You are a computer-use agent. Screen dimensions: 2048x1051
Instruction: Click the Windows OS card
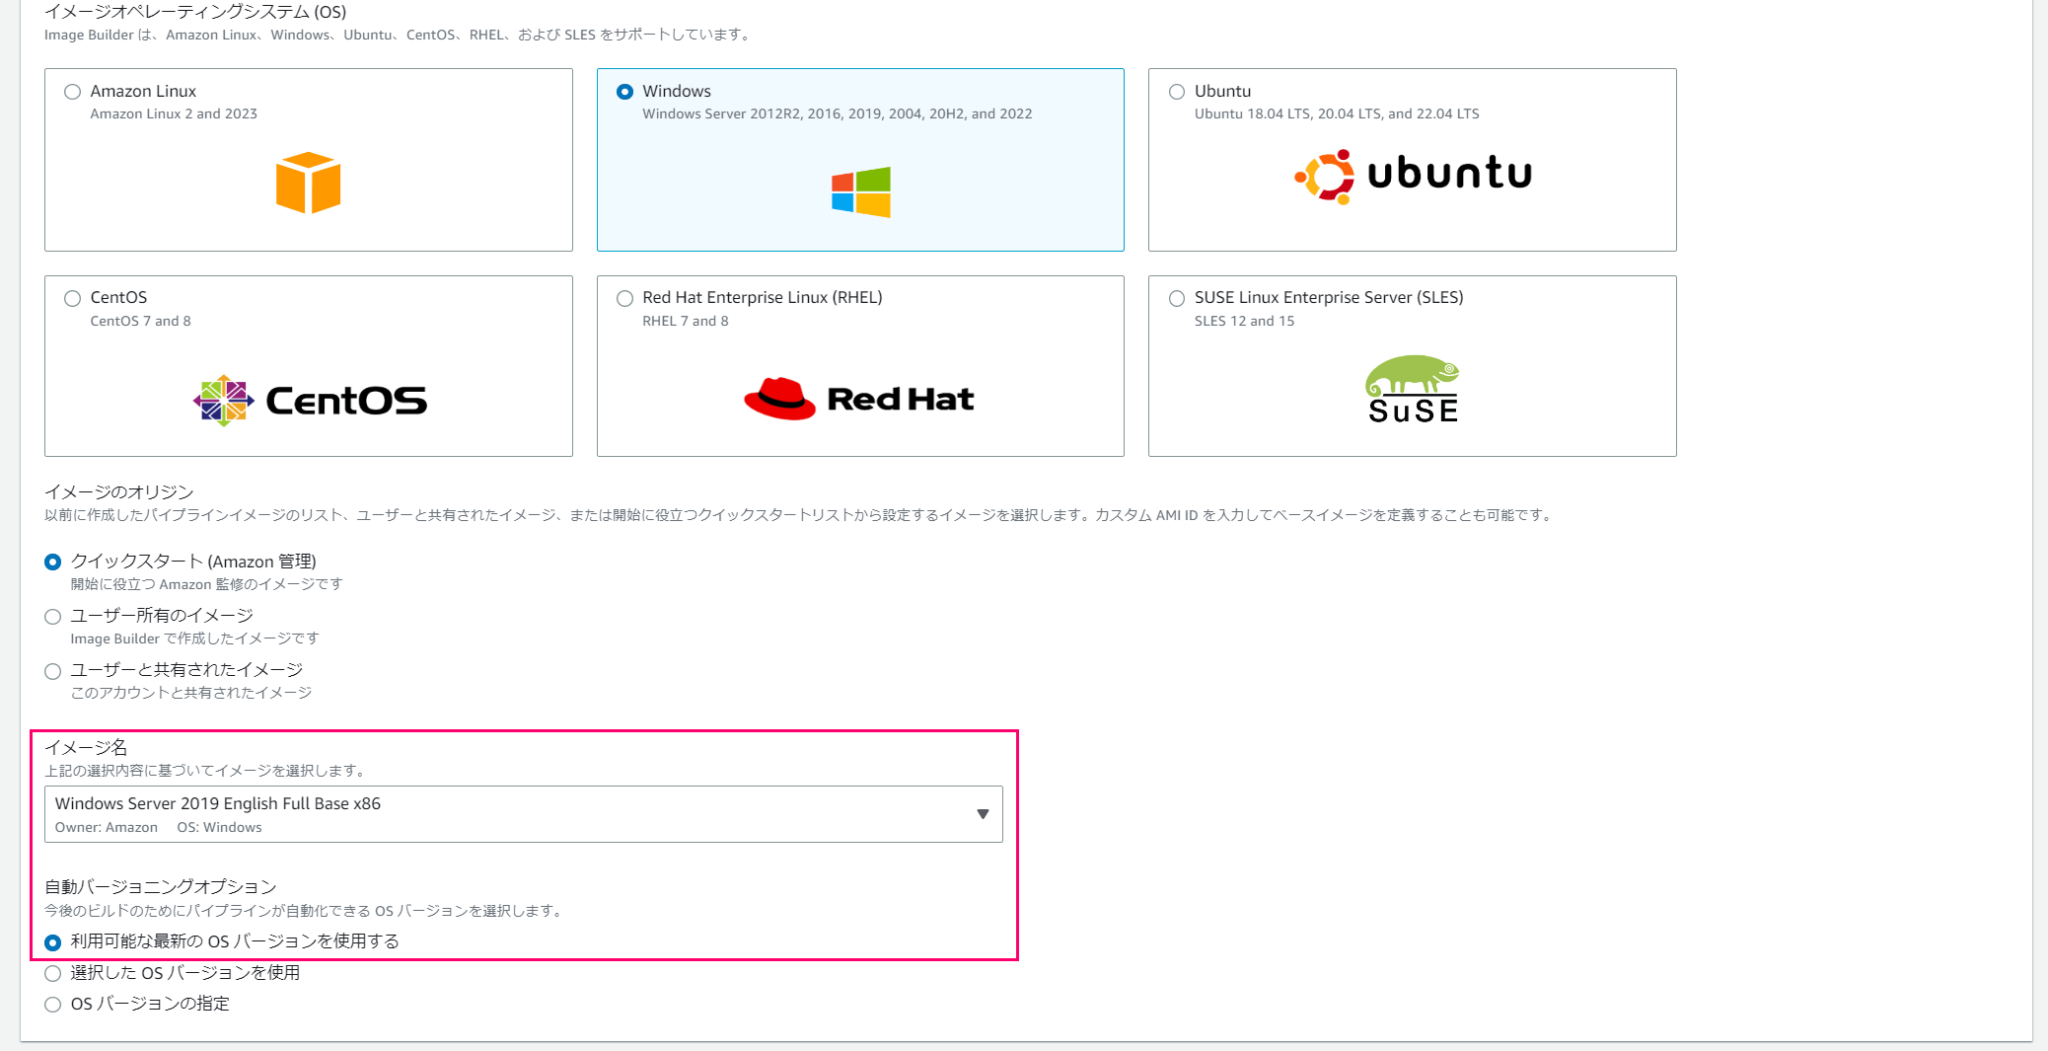coord(858,160)
